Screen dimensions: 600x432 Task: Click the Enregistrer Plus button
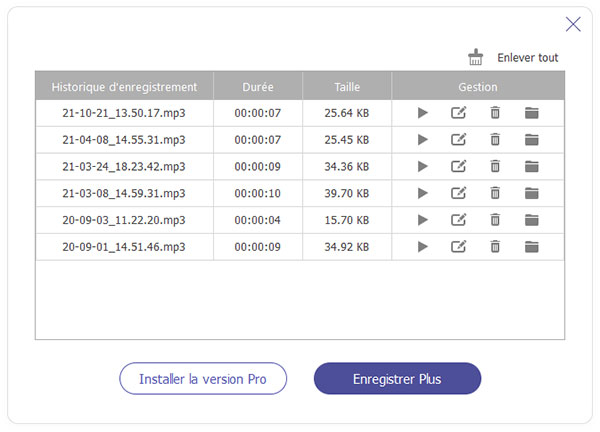point(397,379)
